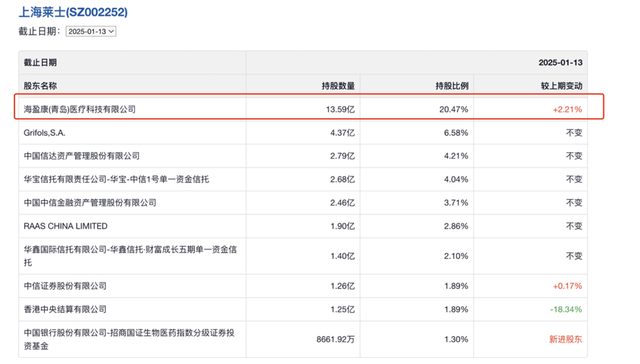Click the 中信证券股份有限公司 shareholder name
The width and height of the screenshot is (640, 364).
click(x=65, y=286)
